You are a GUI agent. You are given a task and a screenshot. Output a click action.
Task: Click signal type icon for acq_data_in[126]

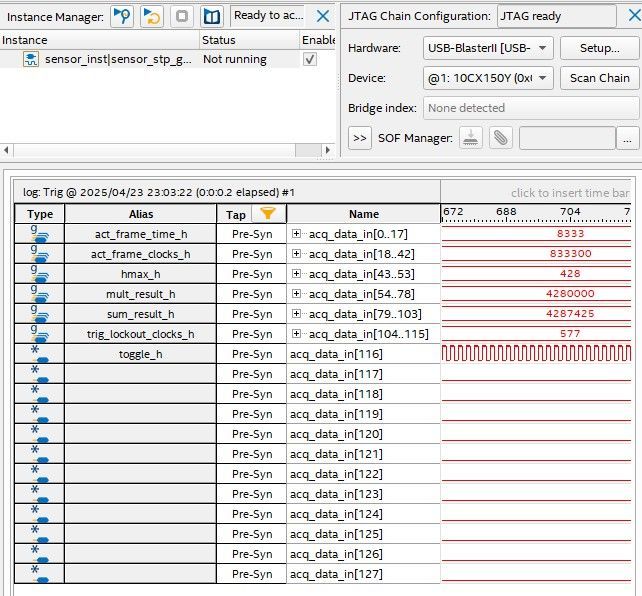[x=39, y=554]
